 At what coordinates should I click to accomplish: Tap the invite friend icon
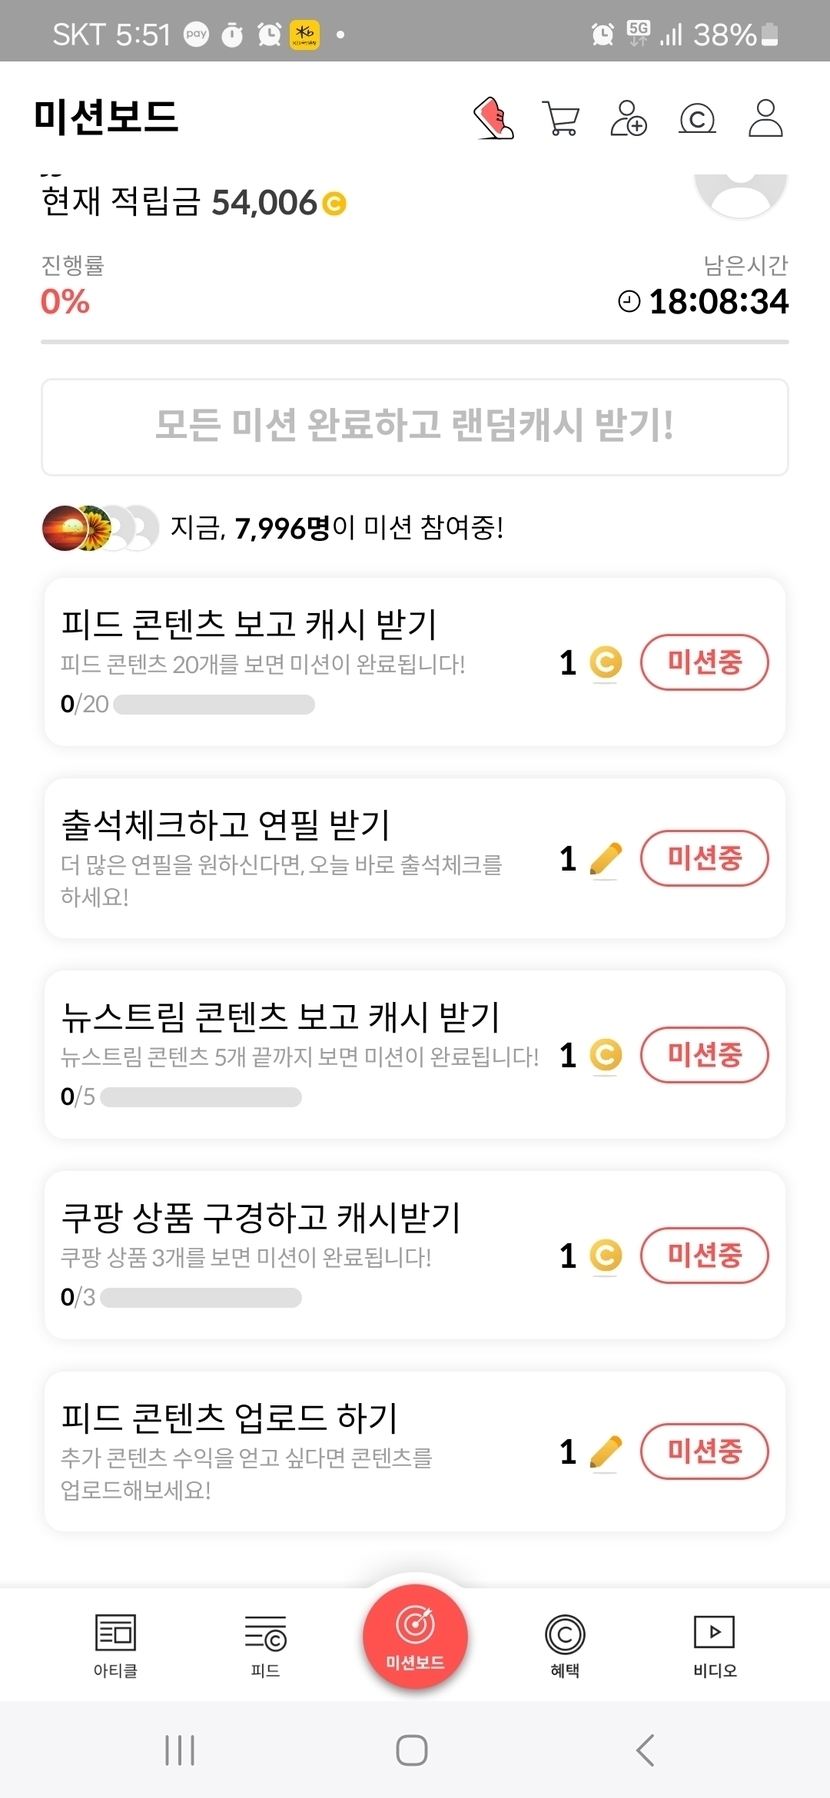[x=629, y=118]
